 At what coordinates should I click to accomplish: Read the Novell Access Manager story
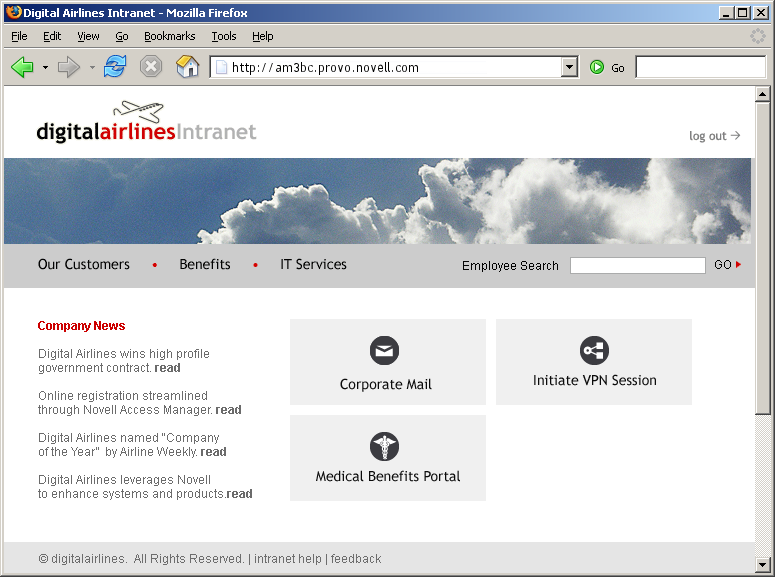(x=228, y=410)
